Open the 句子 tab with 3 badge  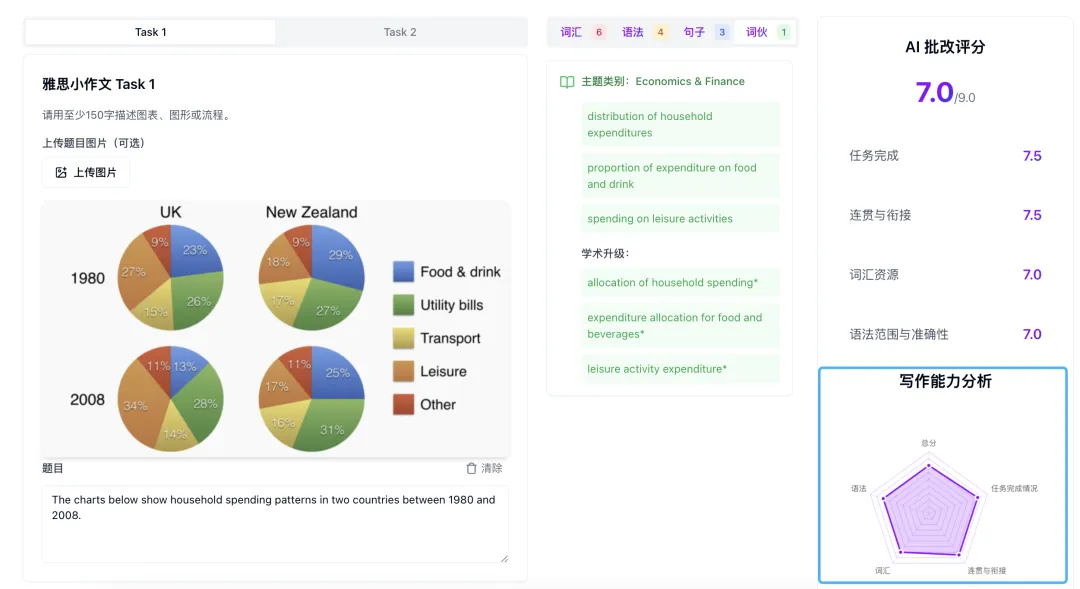click(x=704, y=32)
